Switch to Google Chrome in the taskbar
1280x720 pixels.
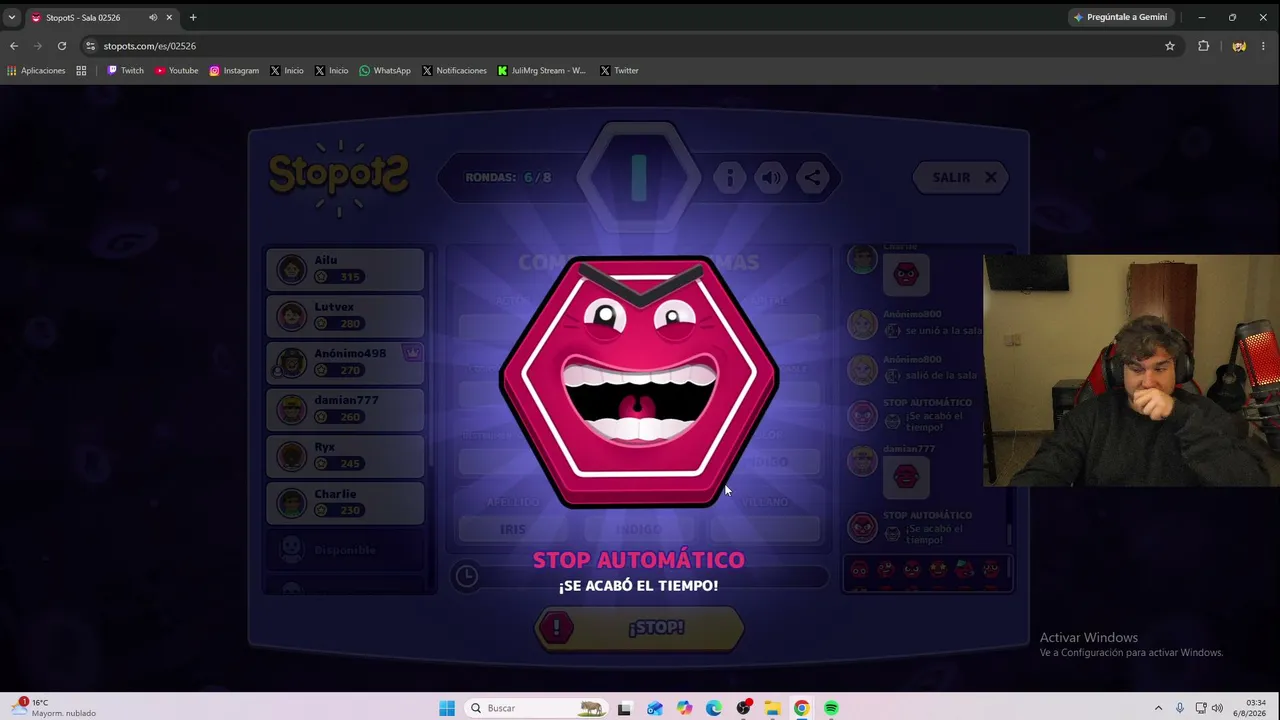coord(801,708)
